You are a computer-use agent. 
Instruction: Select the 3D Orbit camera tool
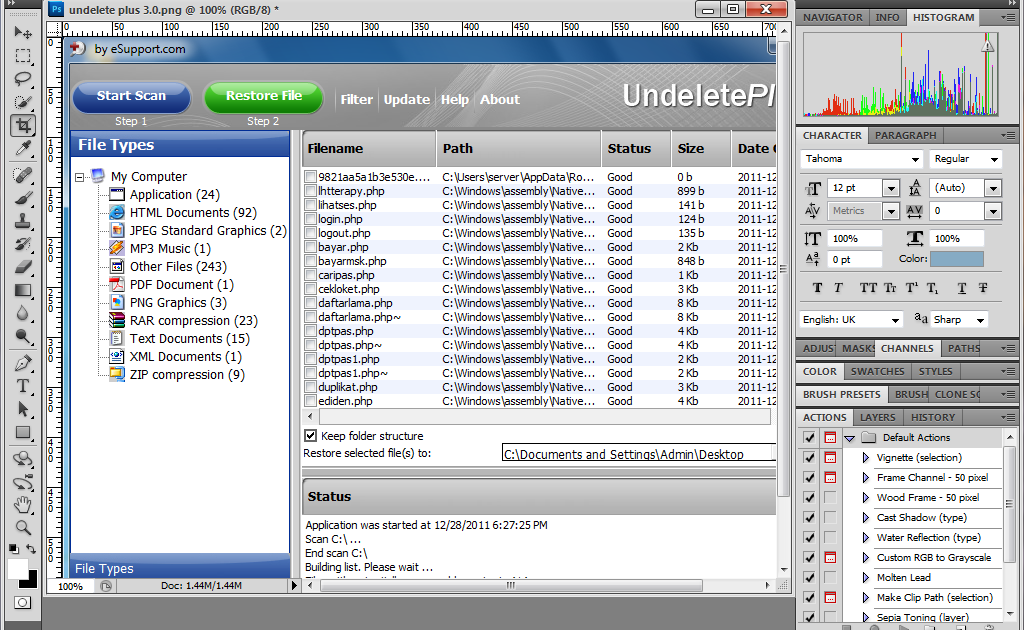(x=23, y=482)
